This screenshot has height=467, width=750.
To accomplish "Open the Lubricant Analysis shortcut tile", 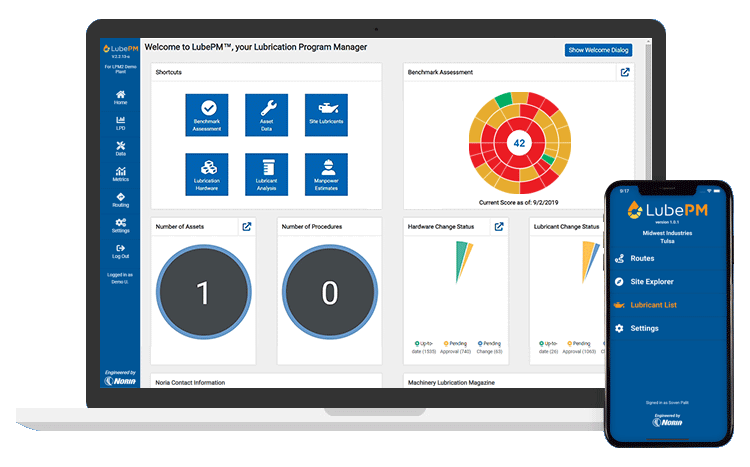I will tap(266, 174).
